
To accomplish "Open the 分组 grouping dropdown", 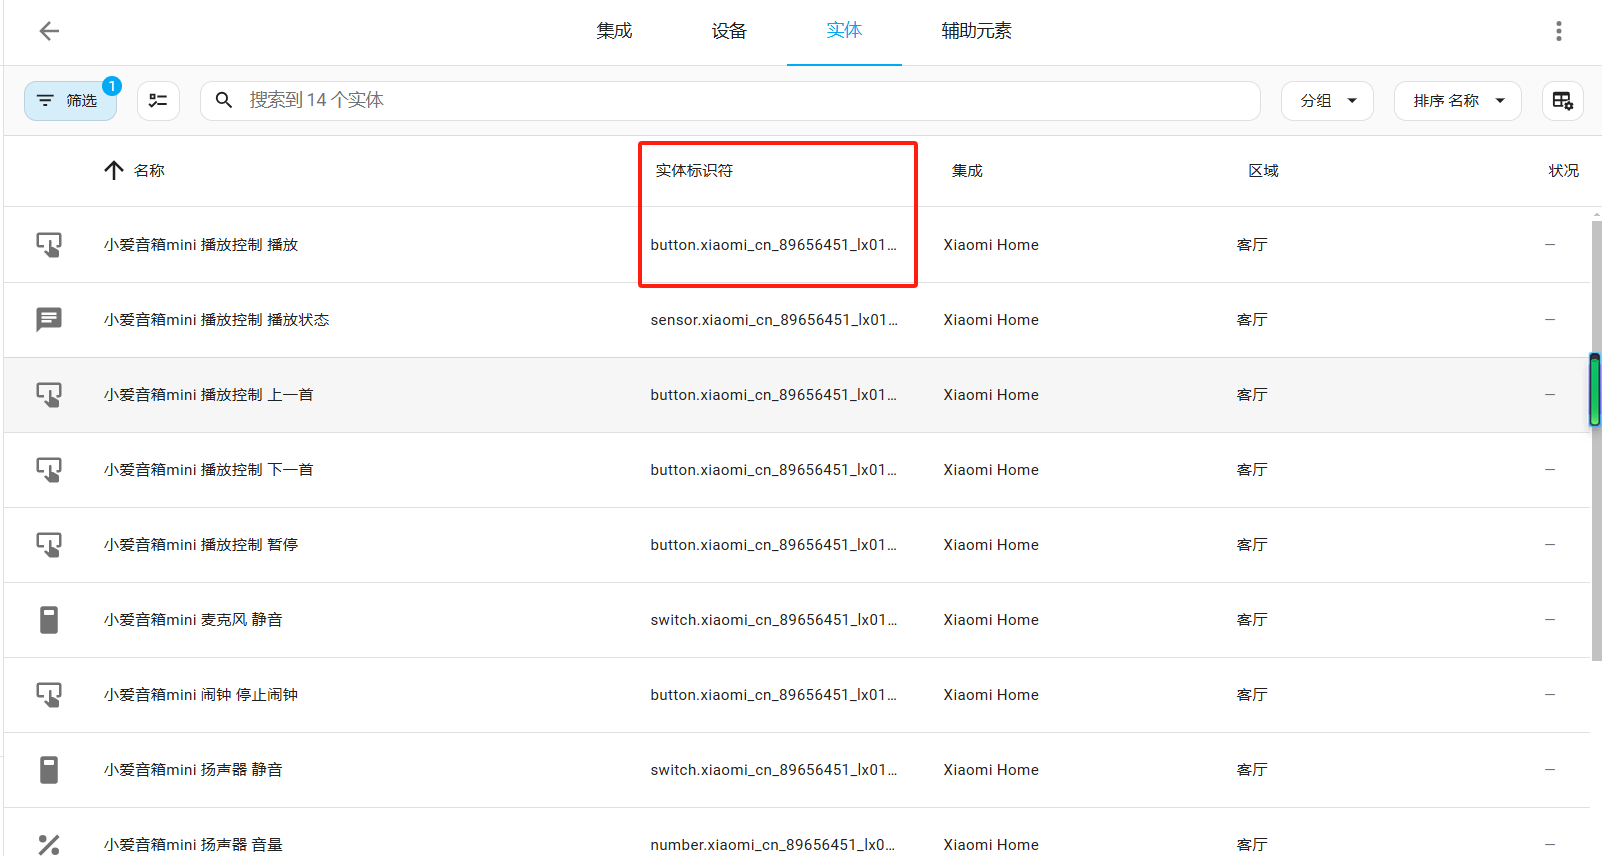I will pyautogui.click(x=1328, y=101).
